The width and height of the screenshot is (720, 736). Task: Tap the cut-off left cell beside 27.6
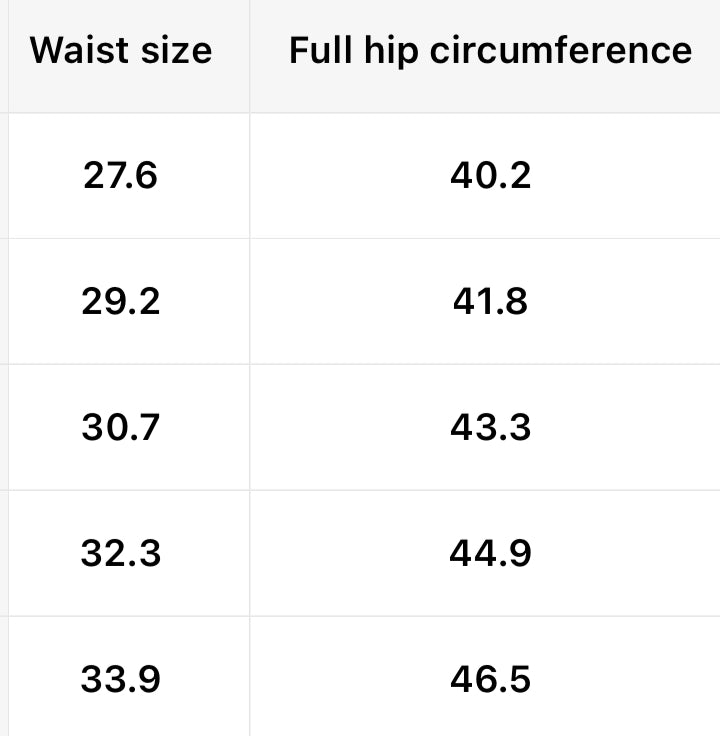click(x=4, y=176)
